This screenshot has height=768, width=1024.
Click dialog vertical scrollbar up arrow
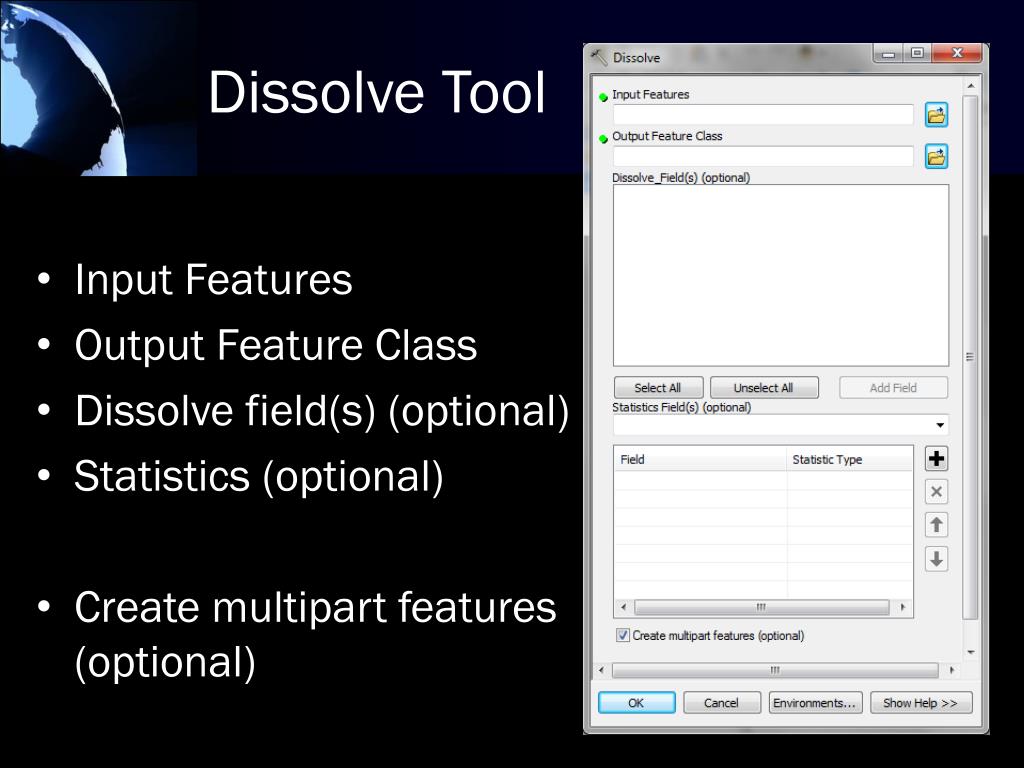coord(970,86)
